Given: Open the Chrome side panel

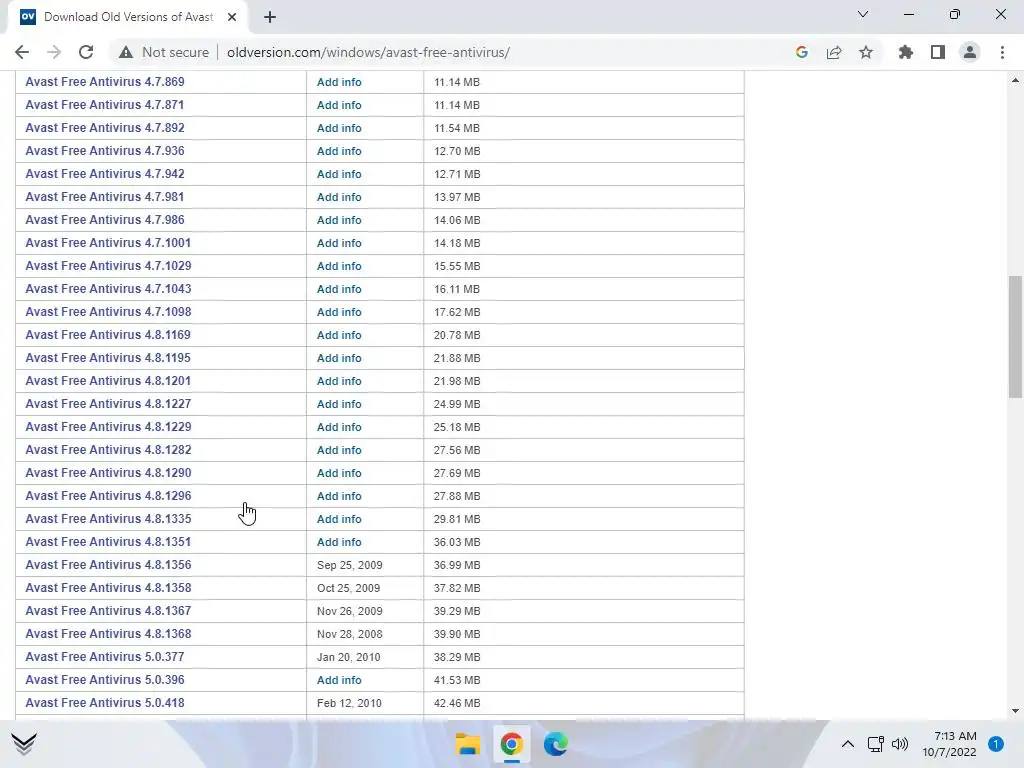Looking at the screenshot, I should [938, 52].
